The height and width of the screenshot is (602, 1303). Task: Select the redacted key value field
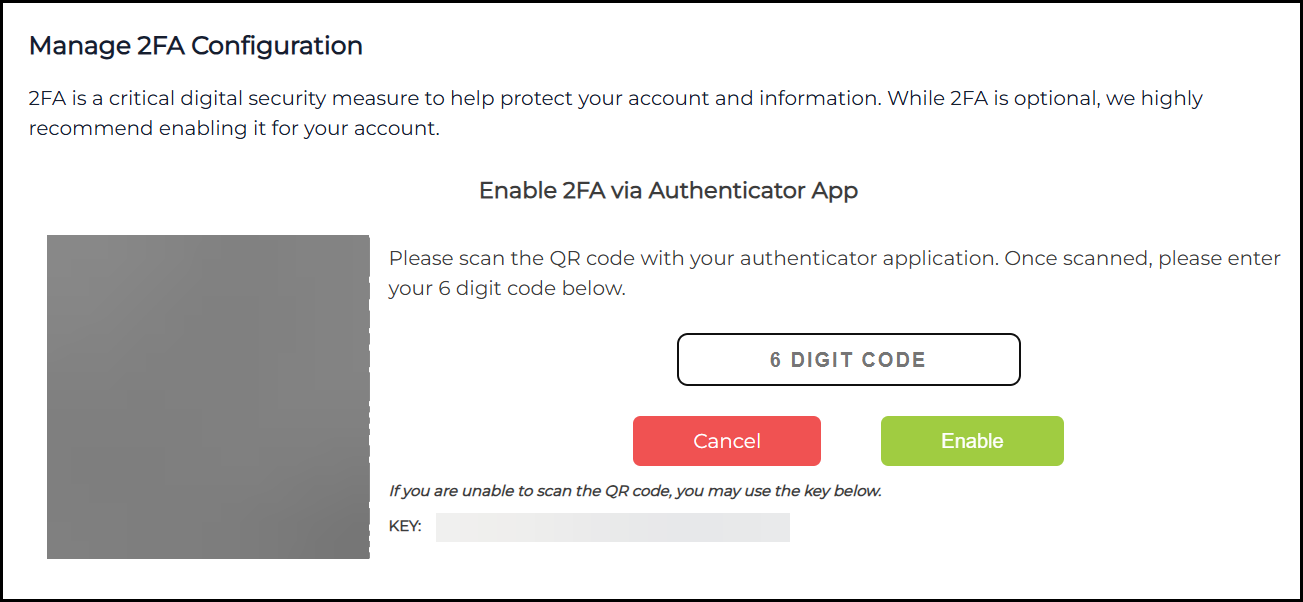tap(612, 527)
